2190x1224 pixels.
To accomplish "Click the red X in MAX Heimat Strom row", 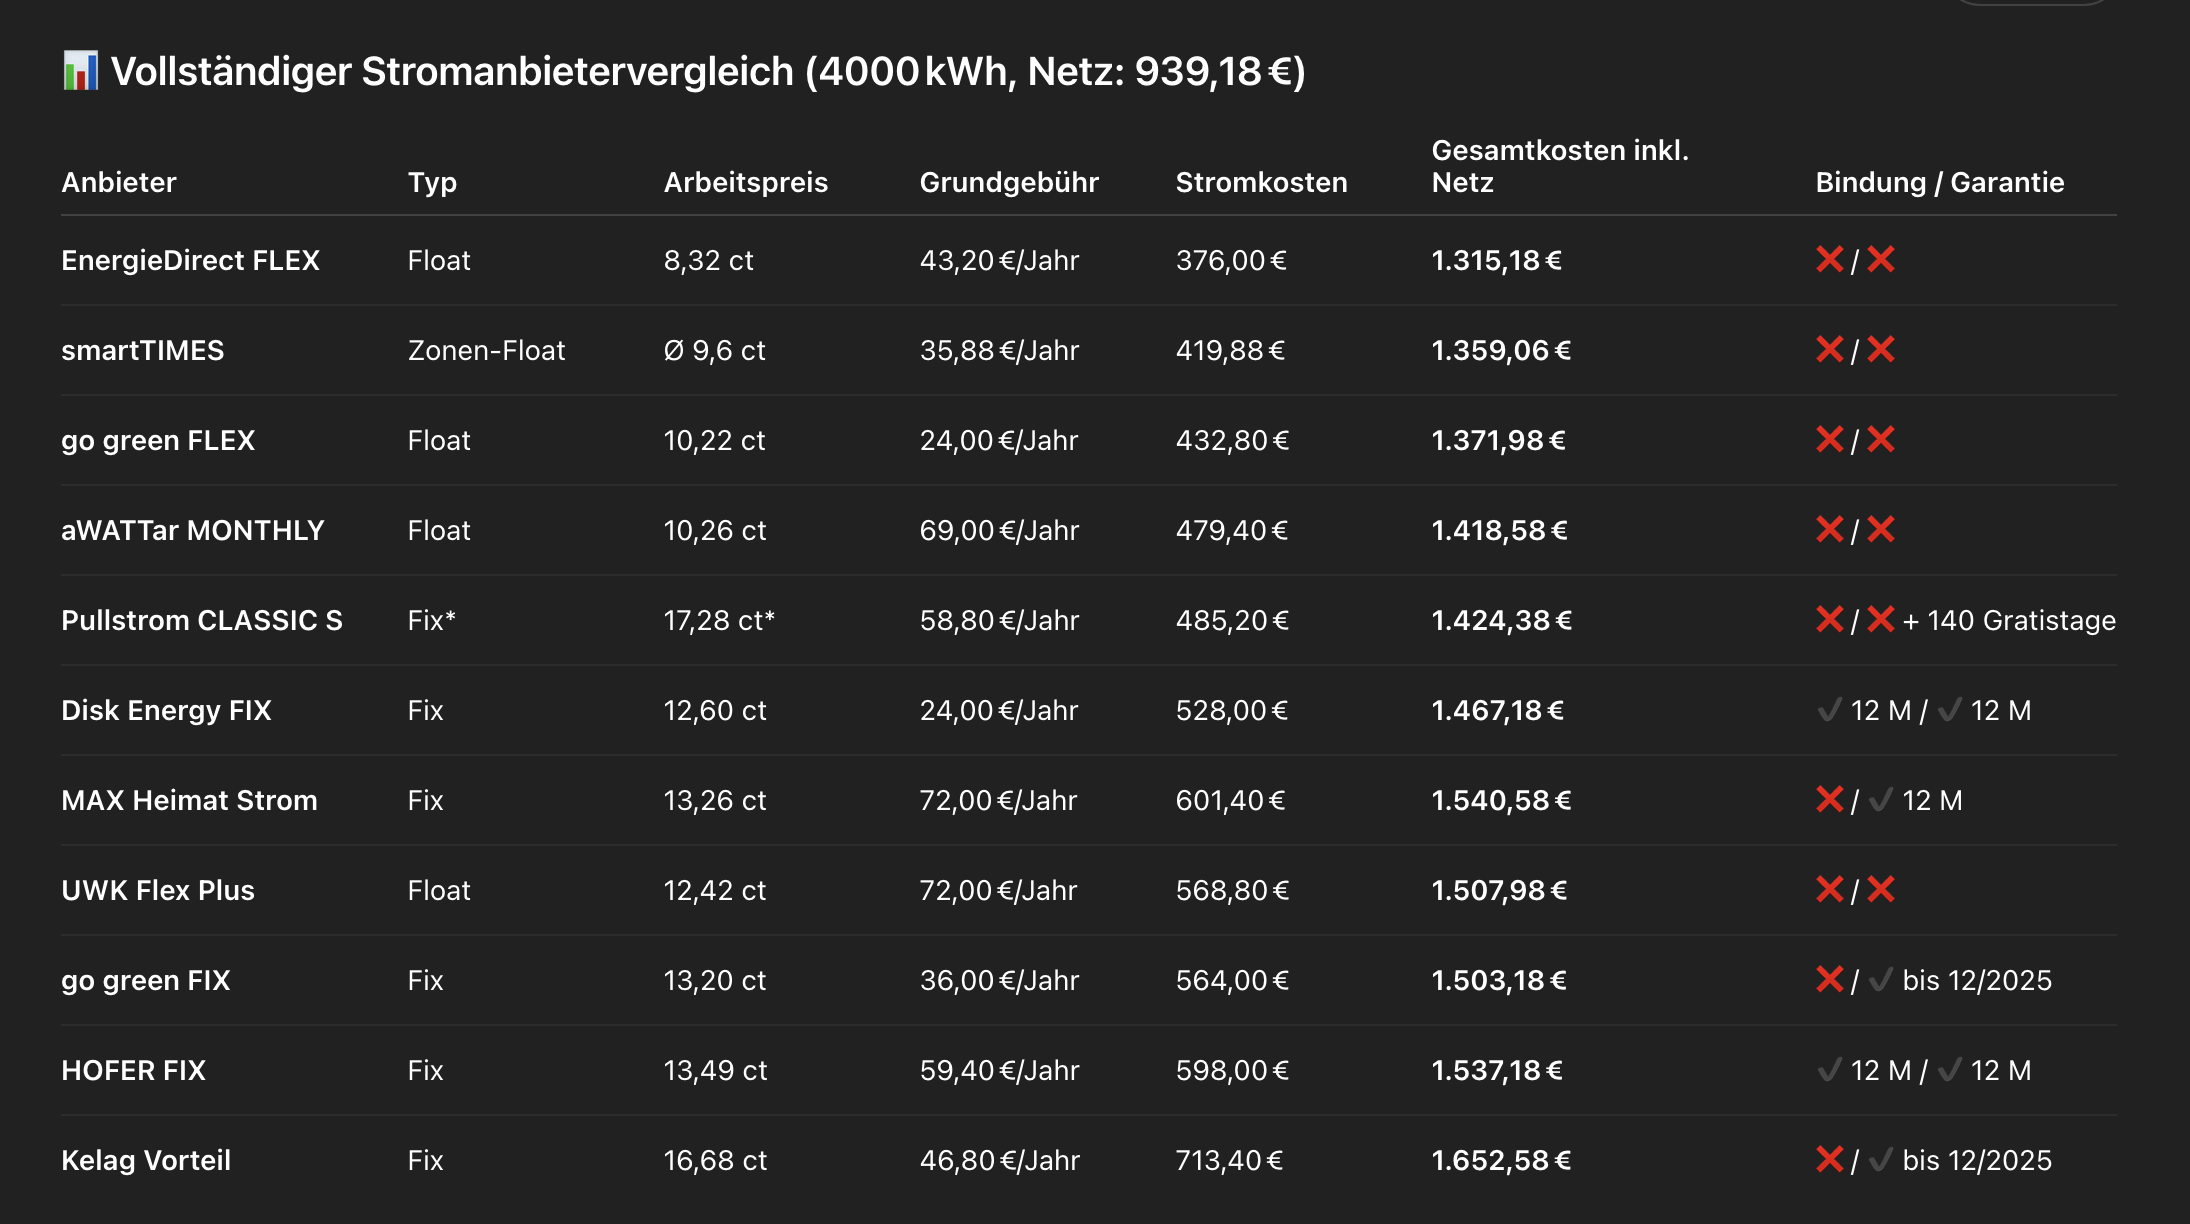I will [x=1829, y=800].
